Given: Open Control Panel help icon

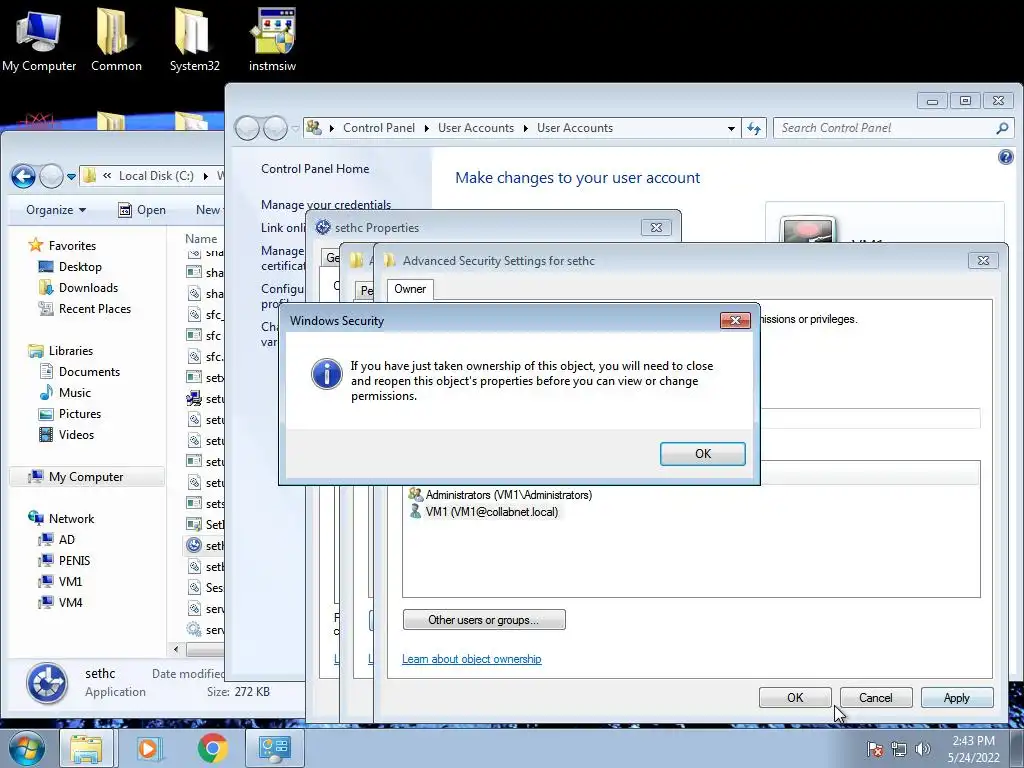Looking at the screenshot, I should pyautogui.click(x=1005, y=157).
